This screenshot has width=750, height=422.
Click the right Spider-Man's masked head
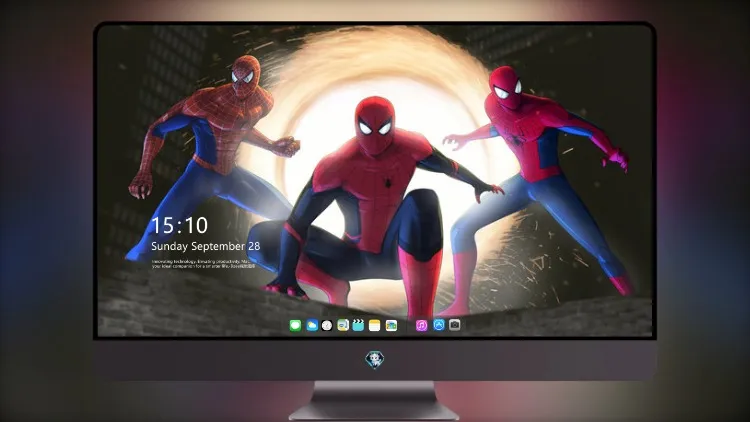pos(505,88)
